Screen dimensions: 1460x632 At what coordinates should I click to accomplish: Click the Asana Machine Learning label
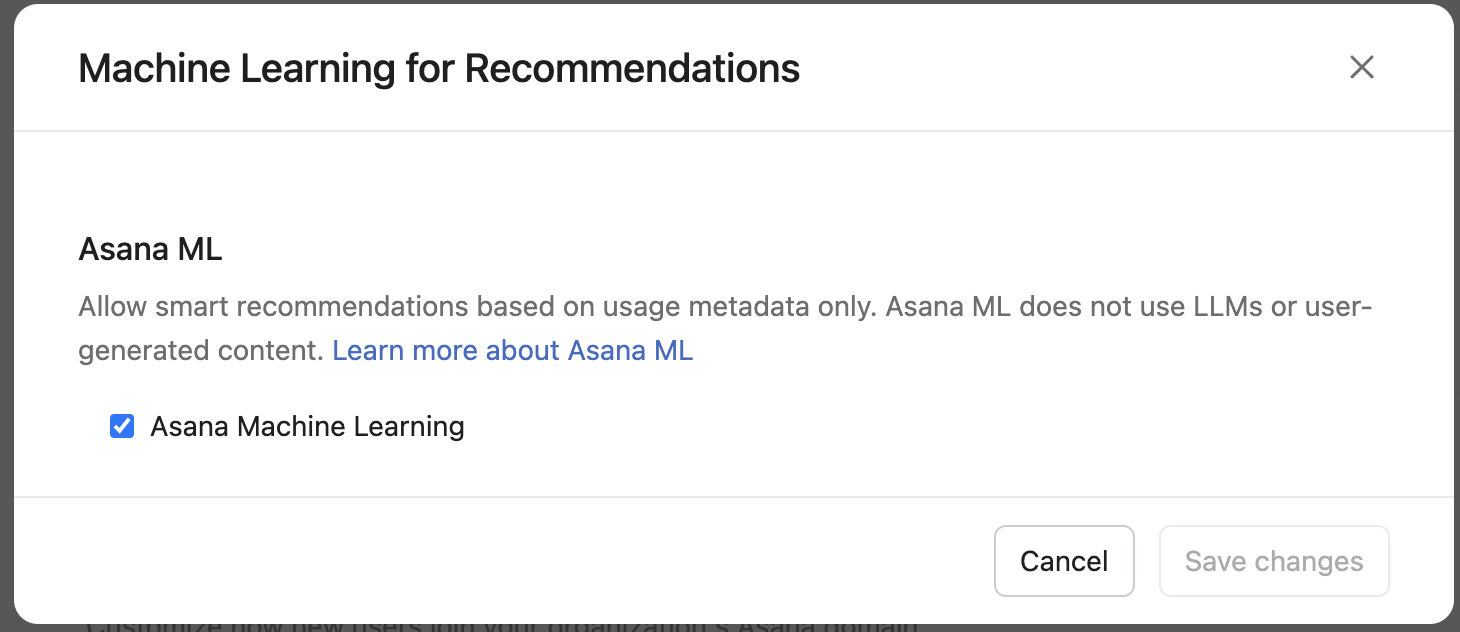[306, 426]
